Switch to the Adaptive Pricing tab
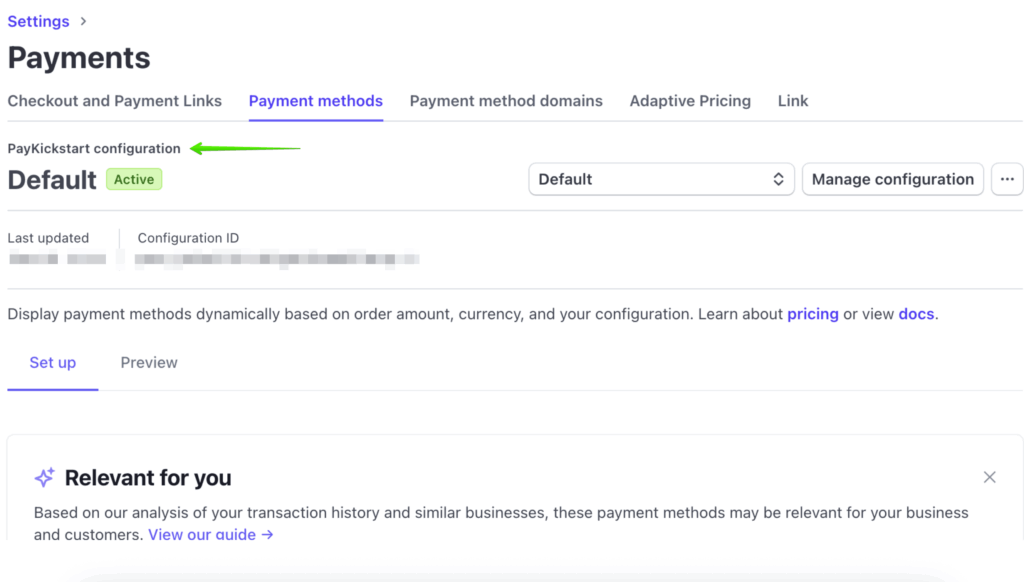 [690, 101]
